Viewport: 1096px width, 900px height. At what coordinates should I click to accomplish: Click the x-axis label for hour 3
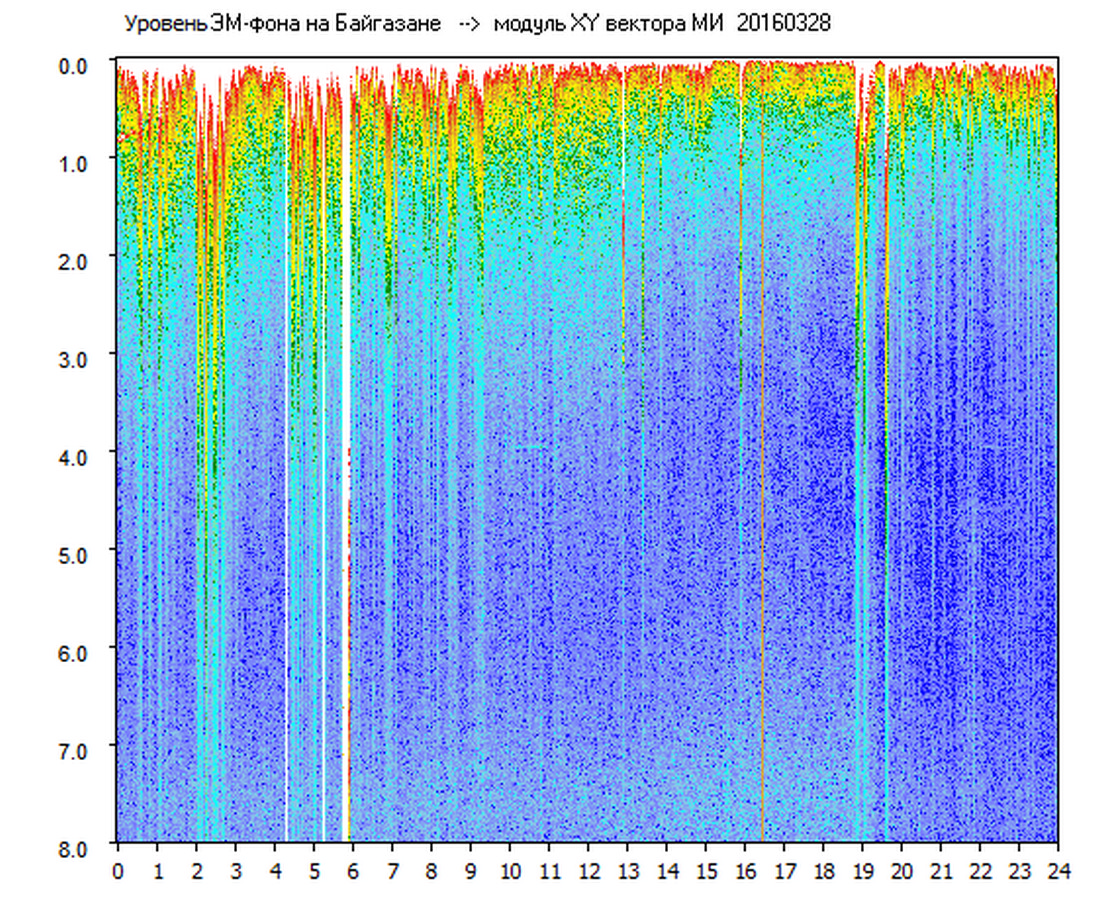pyautogui.click(x=236, y=871)
